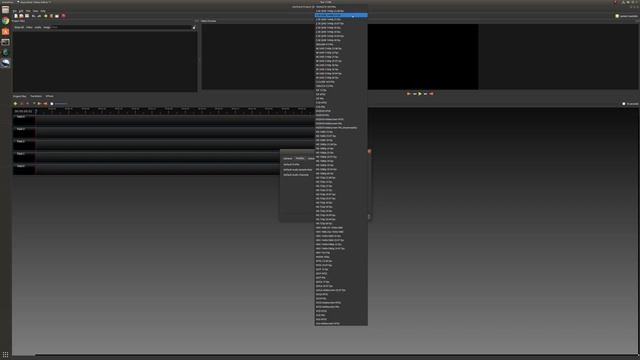640x360 pixels.
Task: Click the timeline zoom slider
Action: [60, 104]
